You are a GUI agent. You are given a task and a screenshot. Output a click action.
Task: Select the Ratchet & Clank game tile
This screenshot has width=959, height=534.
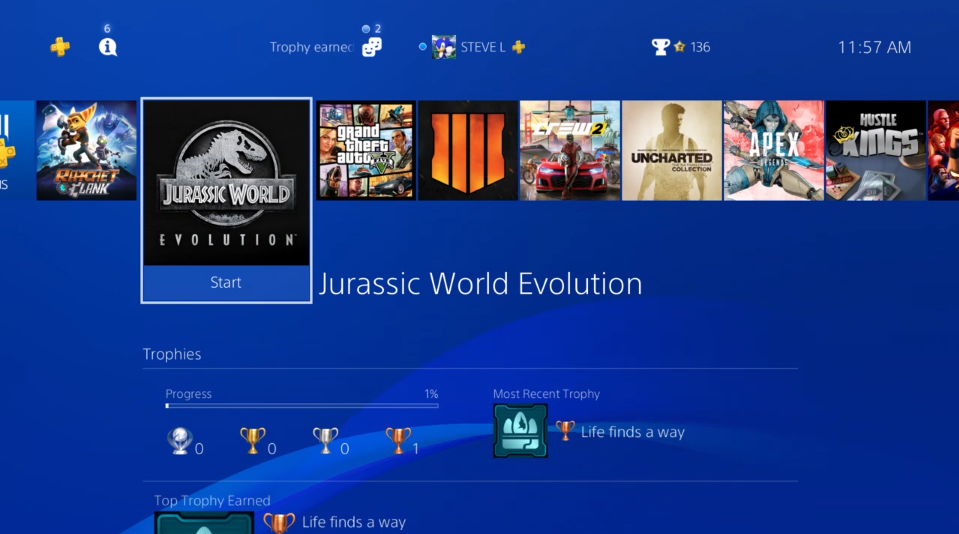86,150
